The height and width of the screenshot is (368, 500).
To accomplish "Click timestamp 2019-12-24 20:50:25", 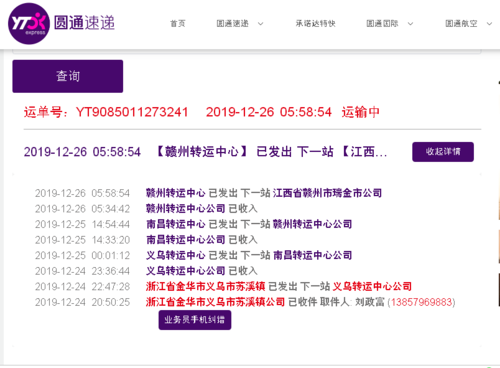I will click(x=82, y=302).
